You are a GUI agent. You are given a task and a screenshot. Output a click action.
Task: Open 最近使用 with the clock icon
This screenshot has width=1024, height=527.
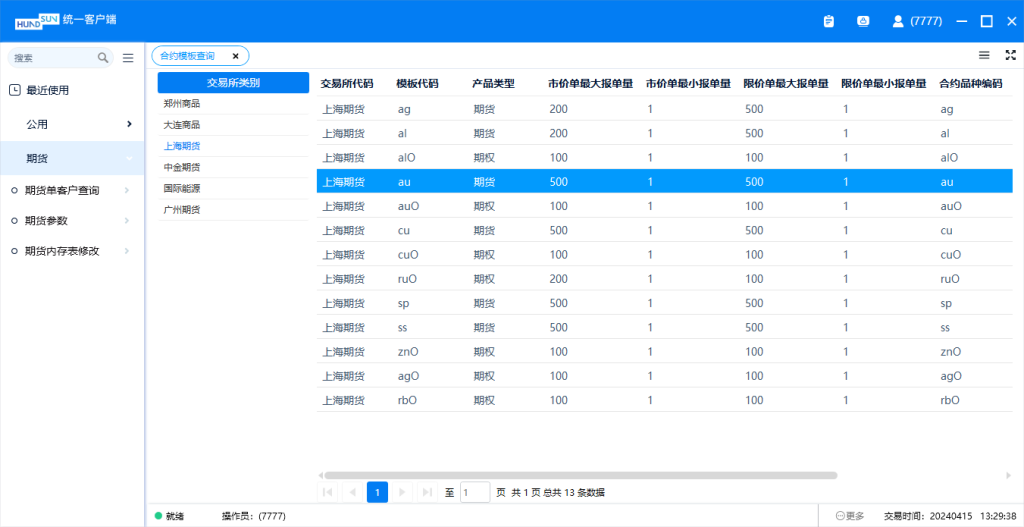47,90
